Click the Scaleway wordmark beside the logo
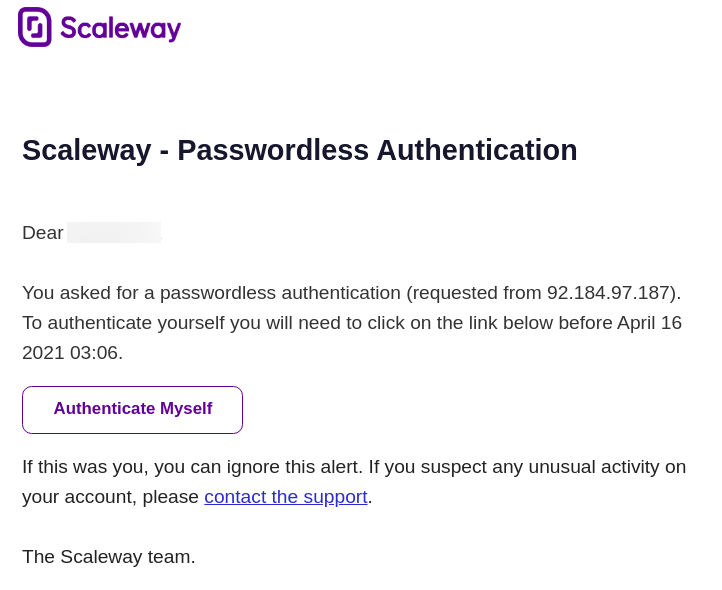 point(121,29)
